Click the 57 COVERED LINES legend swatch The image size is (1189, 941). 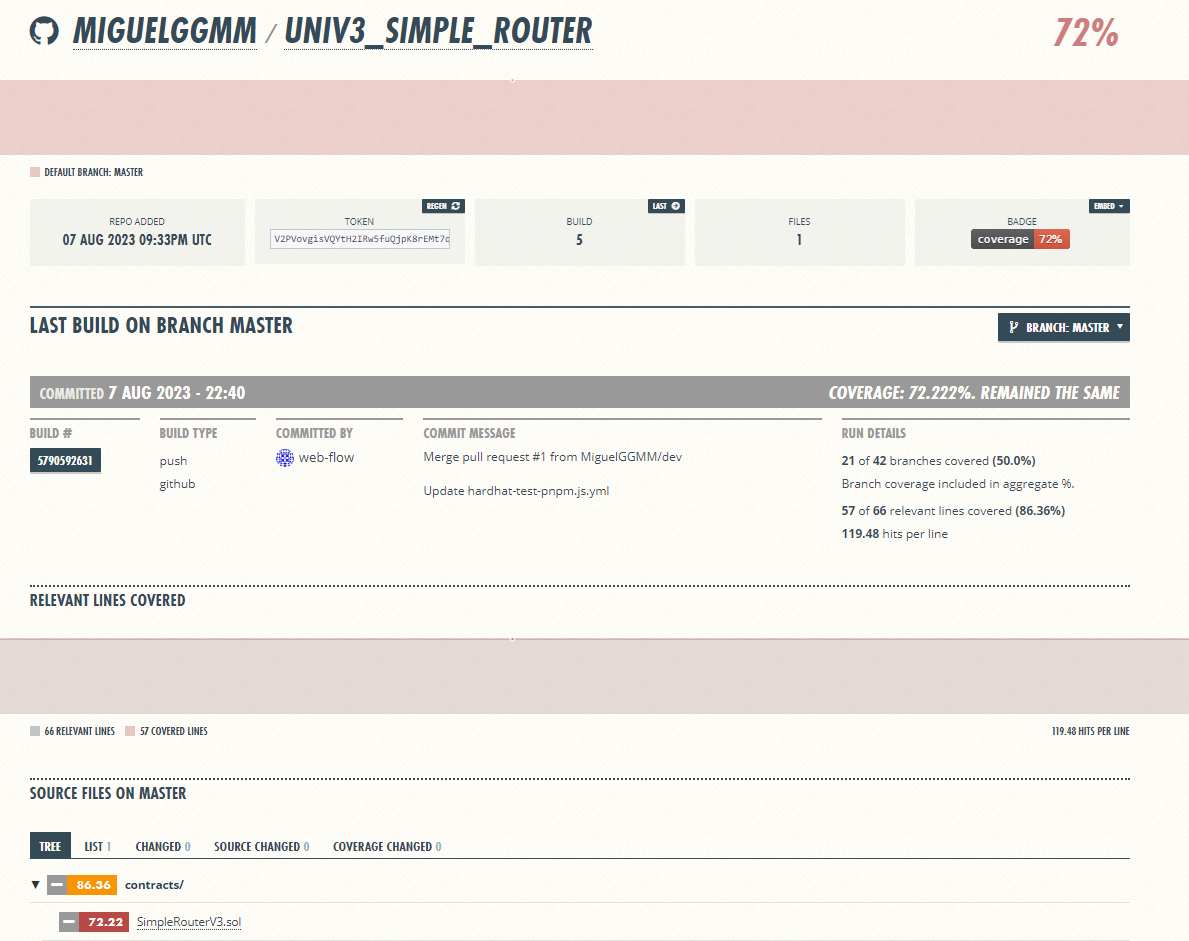click(x=130, y=731)
